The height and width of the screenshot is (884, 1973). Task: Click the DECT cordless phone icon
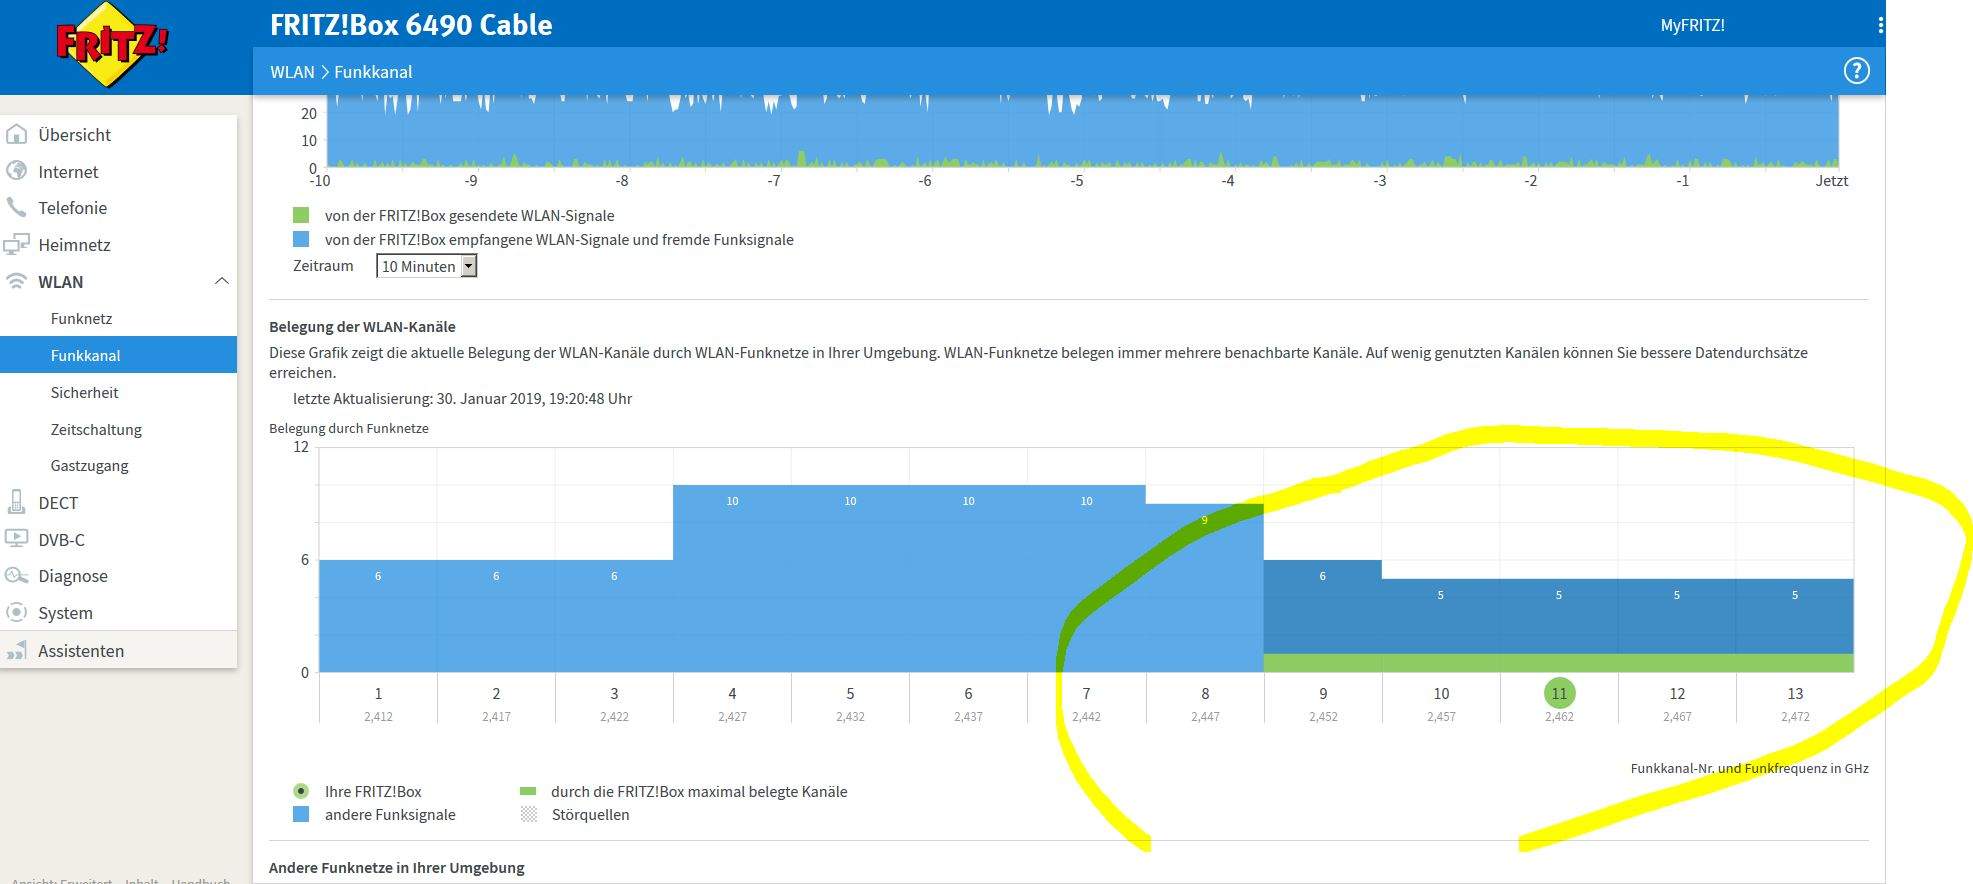(17, 502)
